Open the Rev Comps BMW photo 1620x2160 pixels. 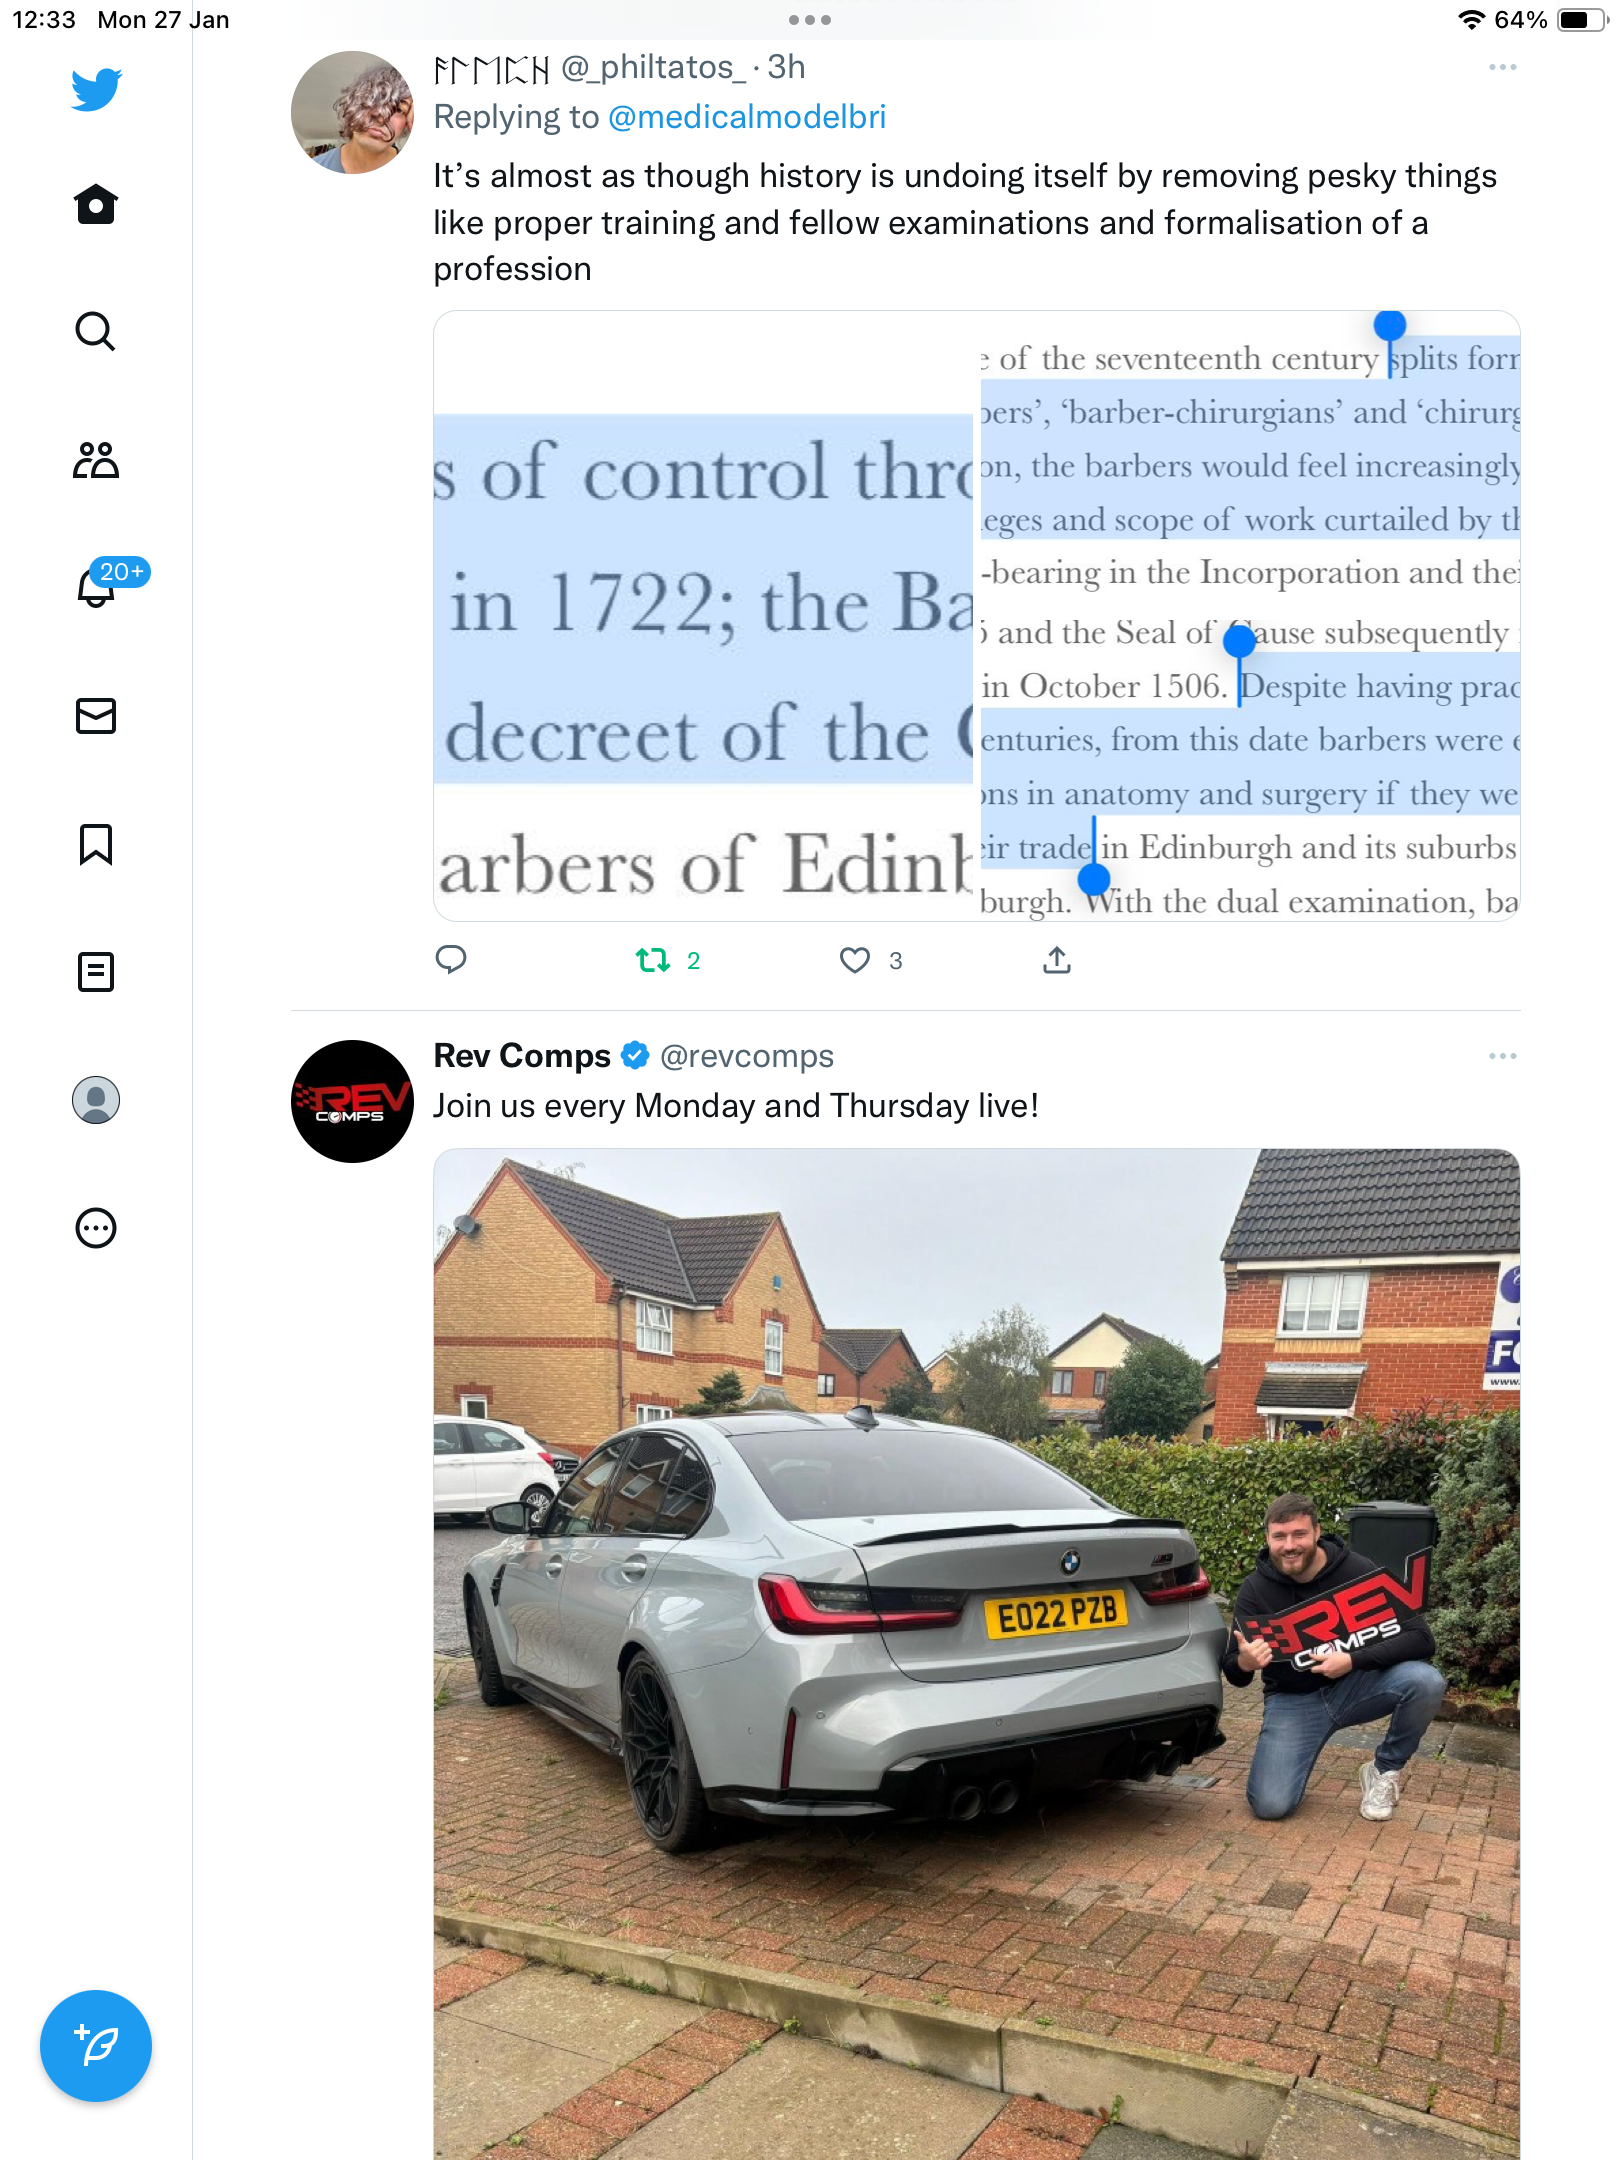click(x=977, y=1654)
